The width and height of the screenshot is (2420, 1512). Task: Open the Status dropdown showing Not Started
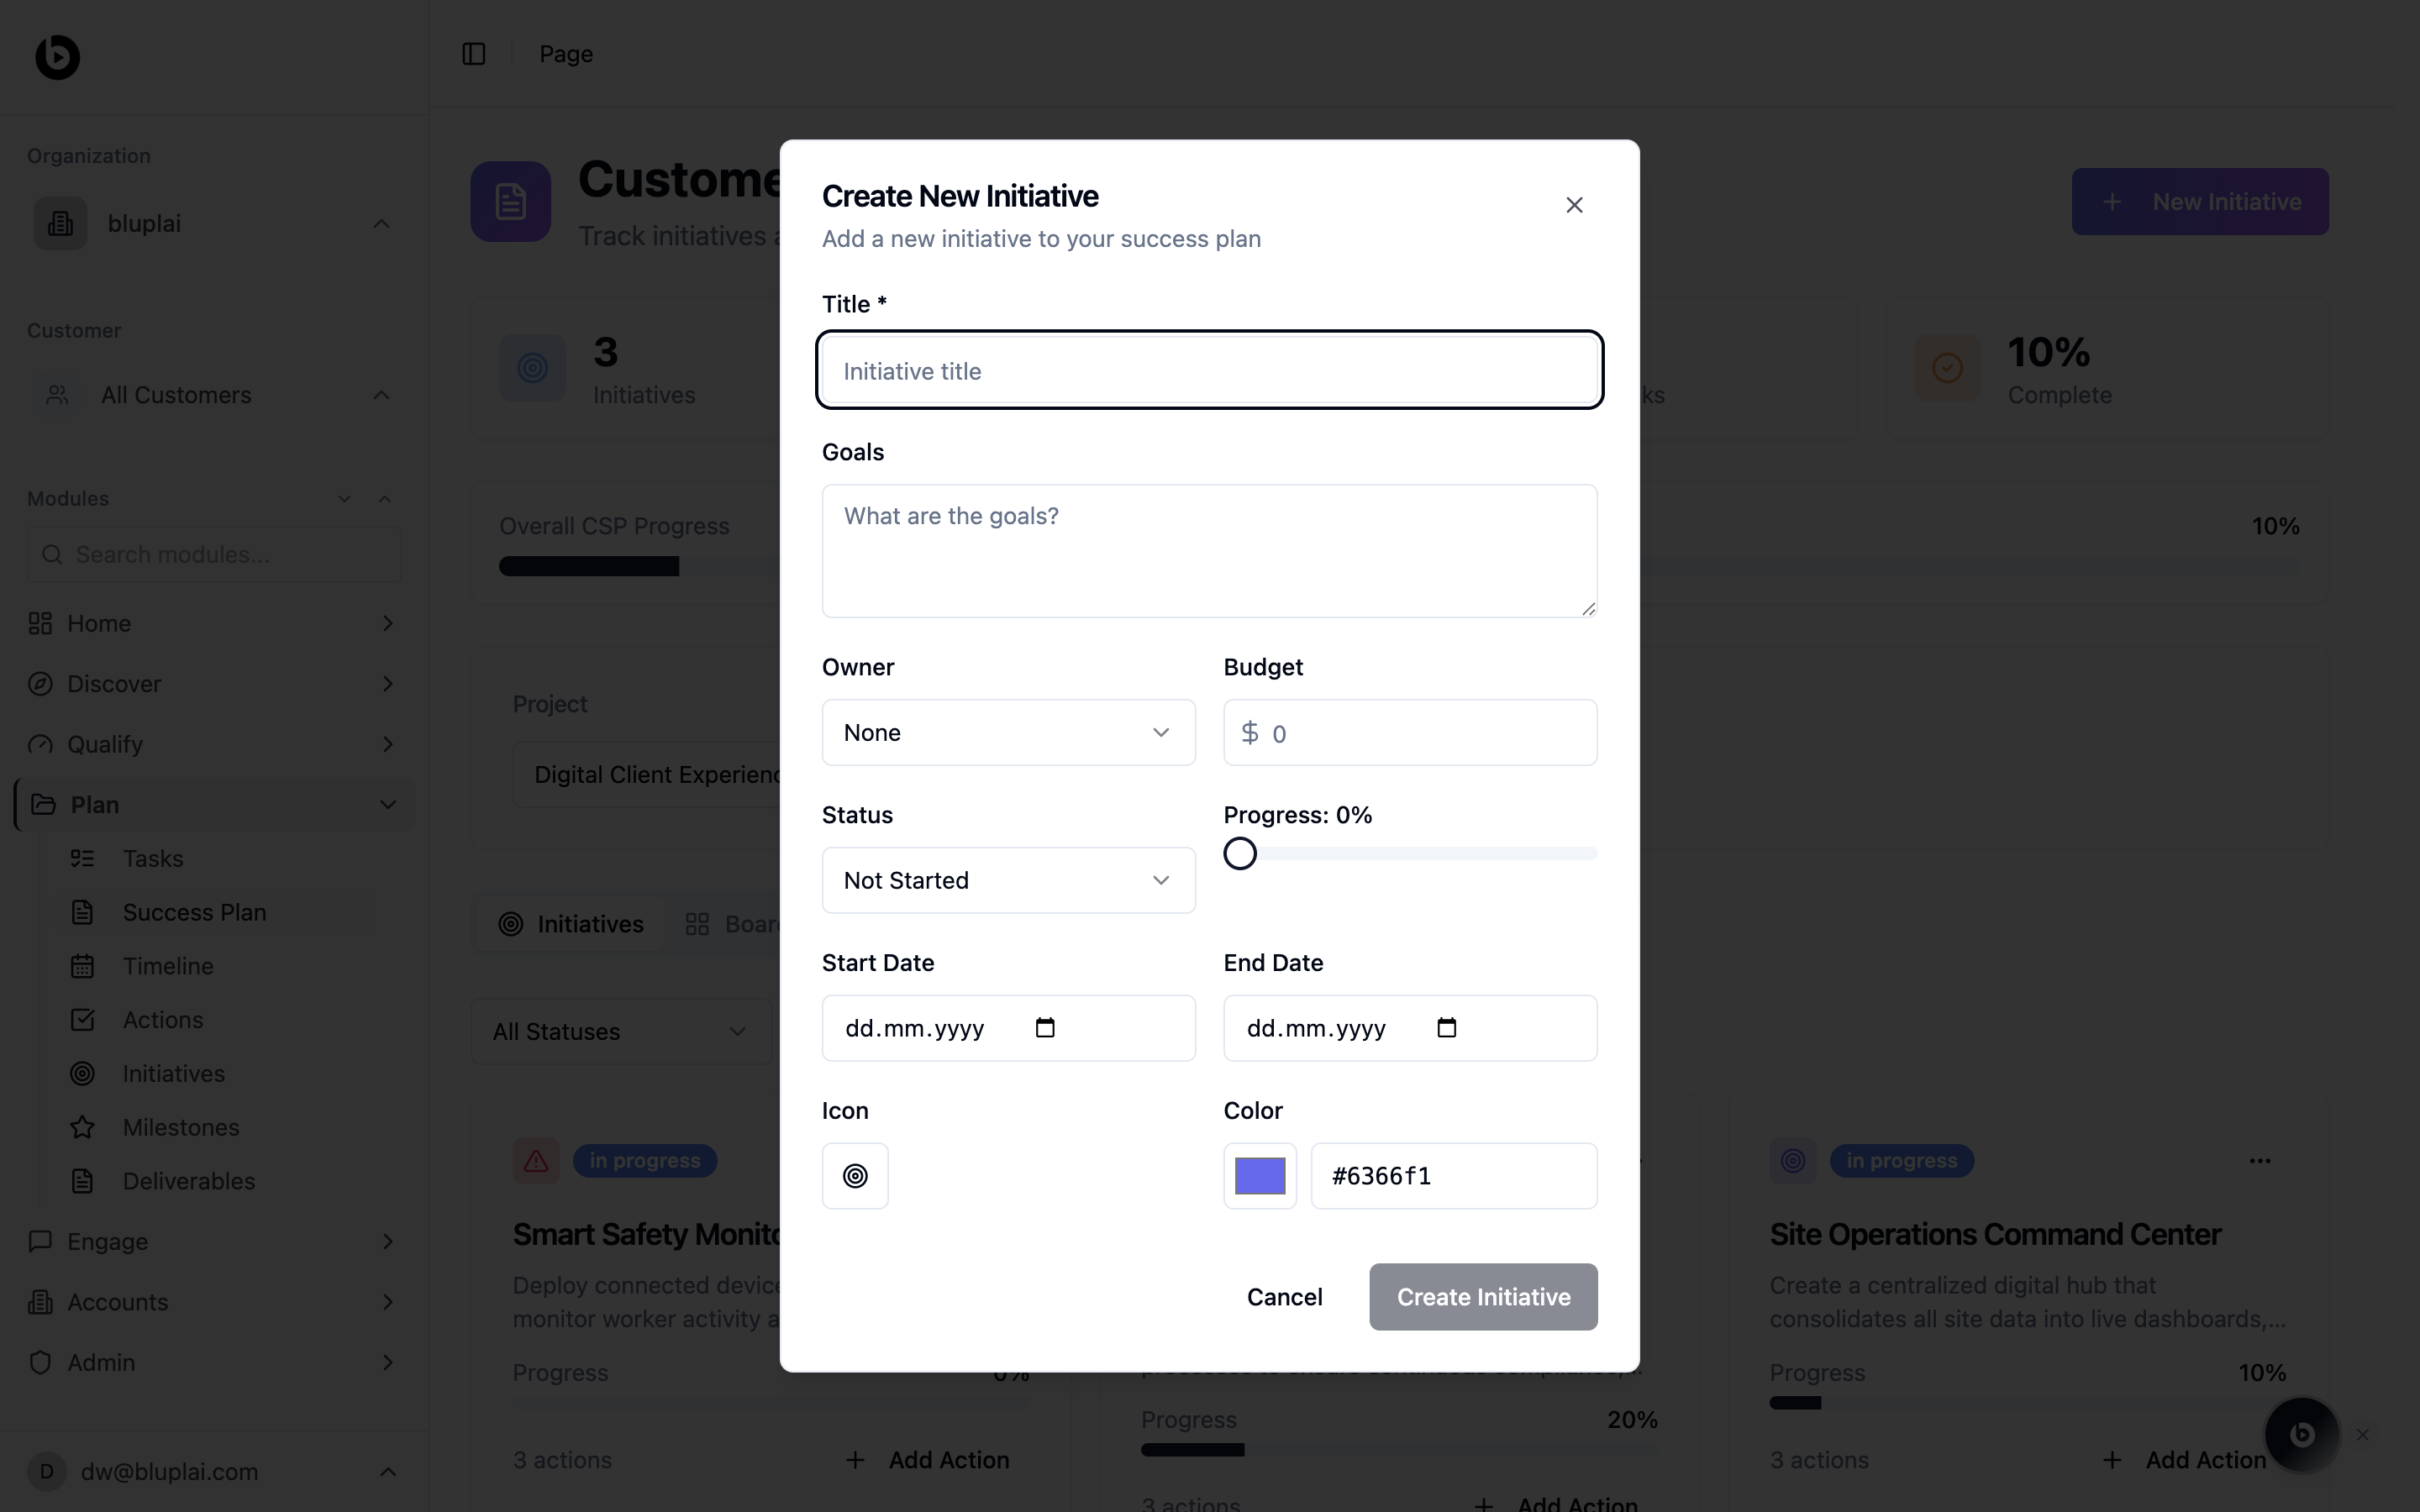point(1008,881)
